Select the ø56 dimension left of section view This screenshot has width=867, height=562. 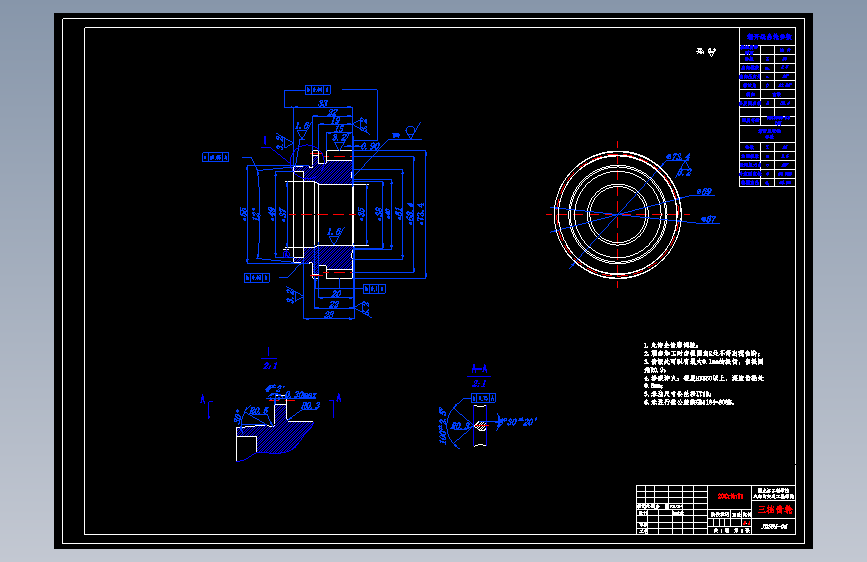pyautogui.click(x=243, y=214)
